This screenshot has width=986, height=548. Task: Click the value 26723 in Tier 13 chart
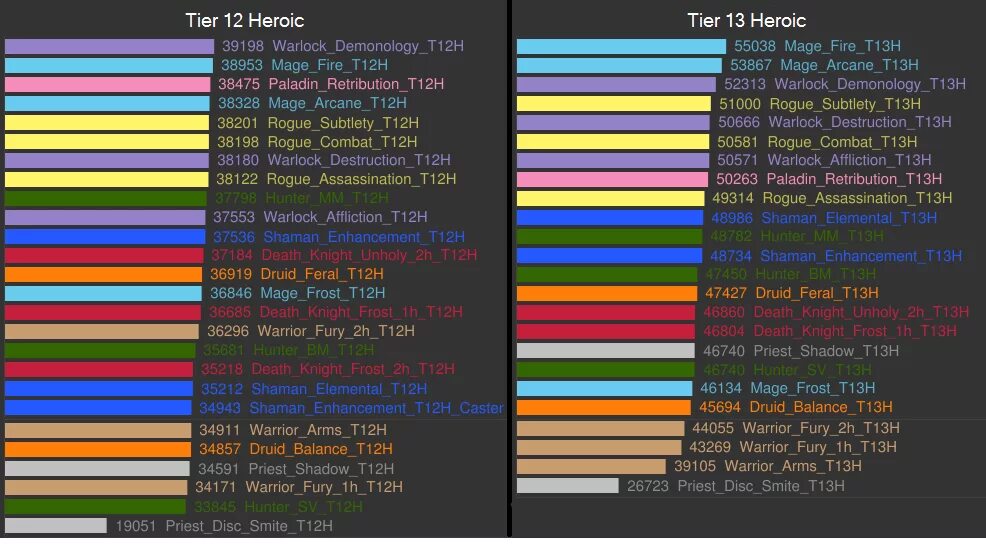click(648, 486)
